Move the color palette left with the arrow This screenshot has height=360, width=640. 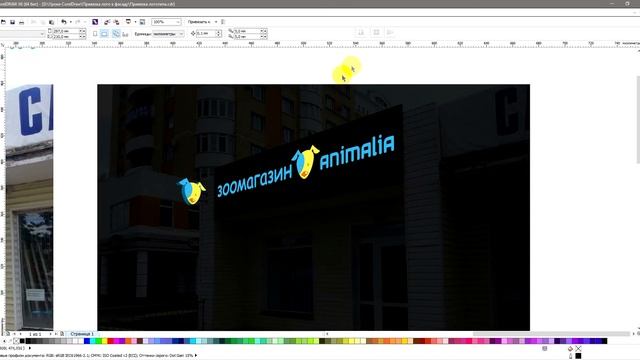click(4, 341)
